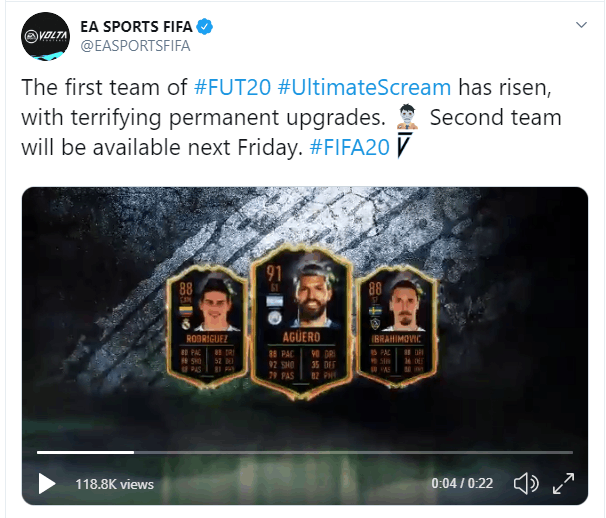Enter fullscreen with the expand arrows icon

[x=564, y=484]
